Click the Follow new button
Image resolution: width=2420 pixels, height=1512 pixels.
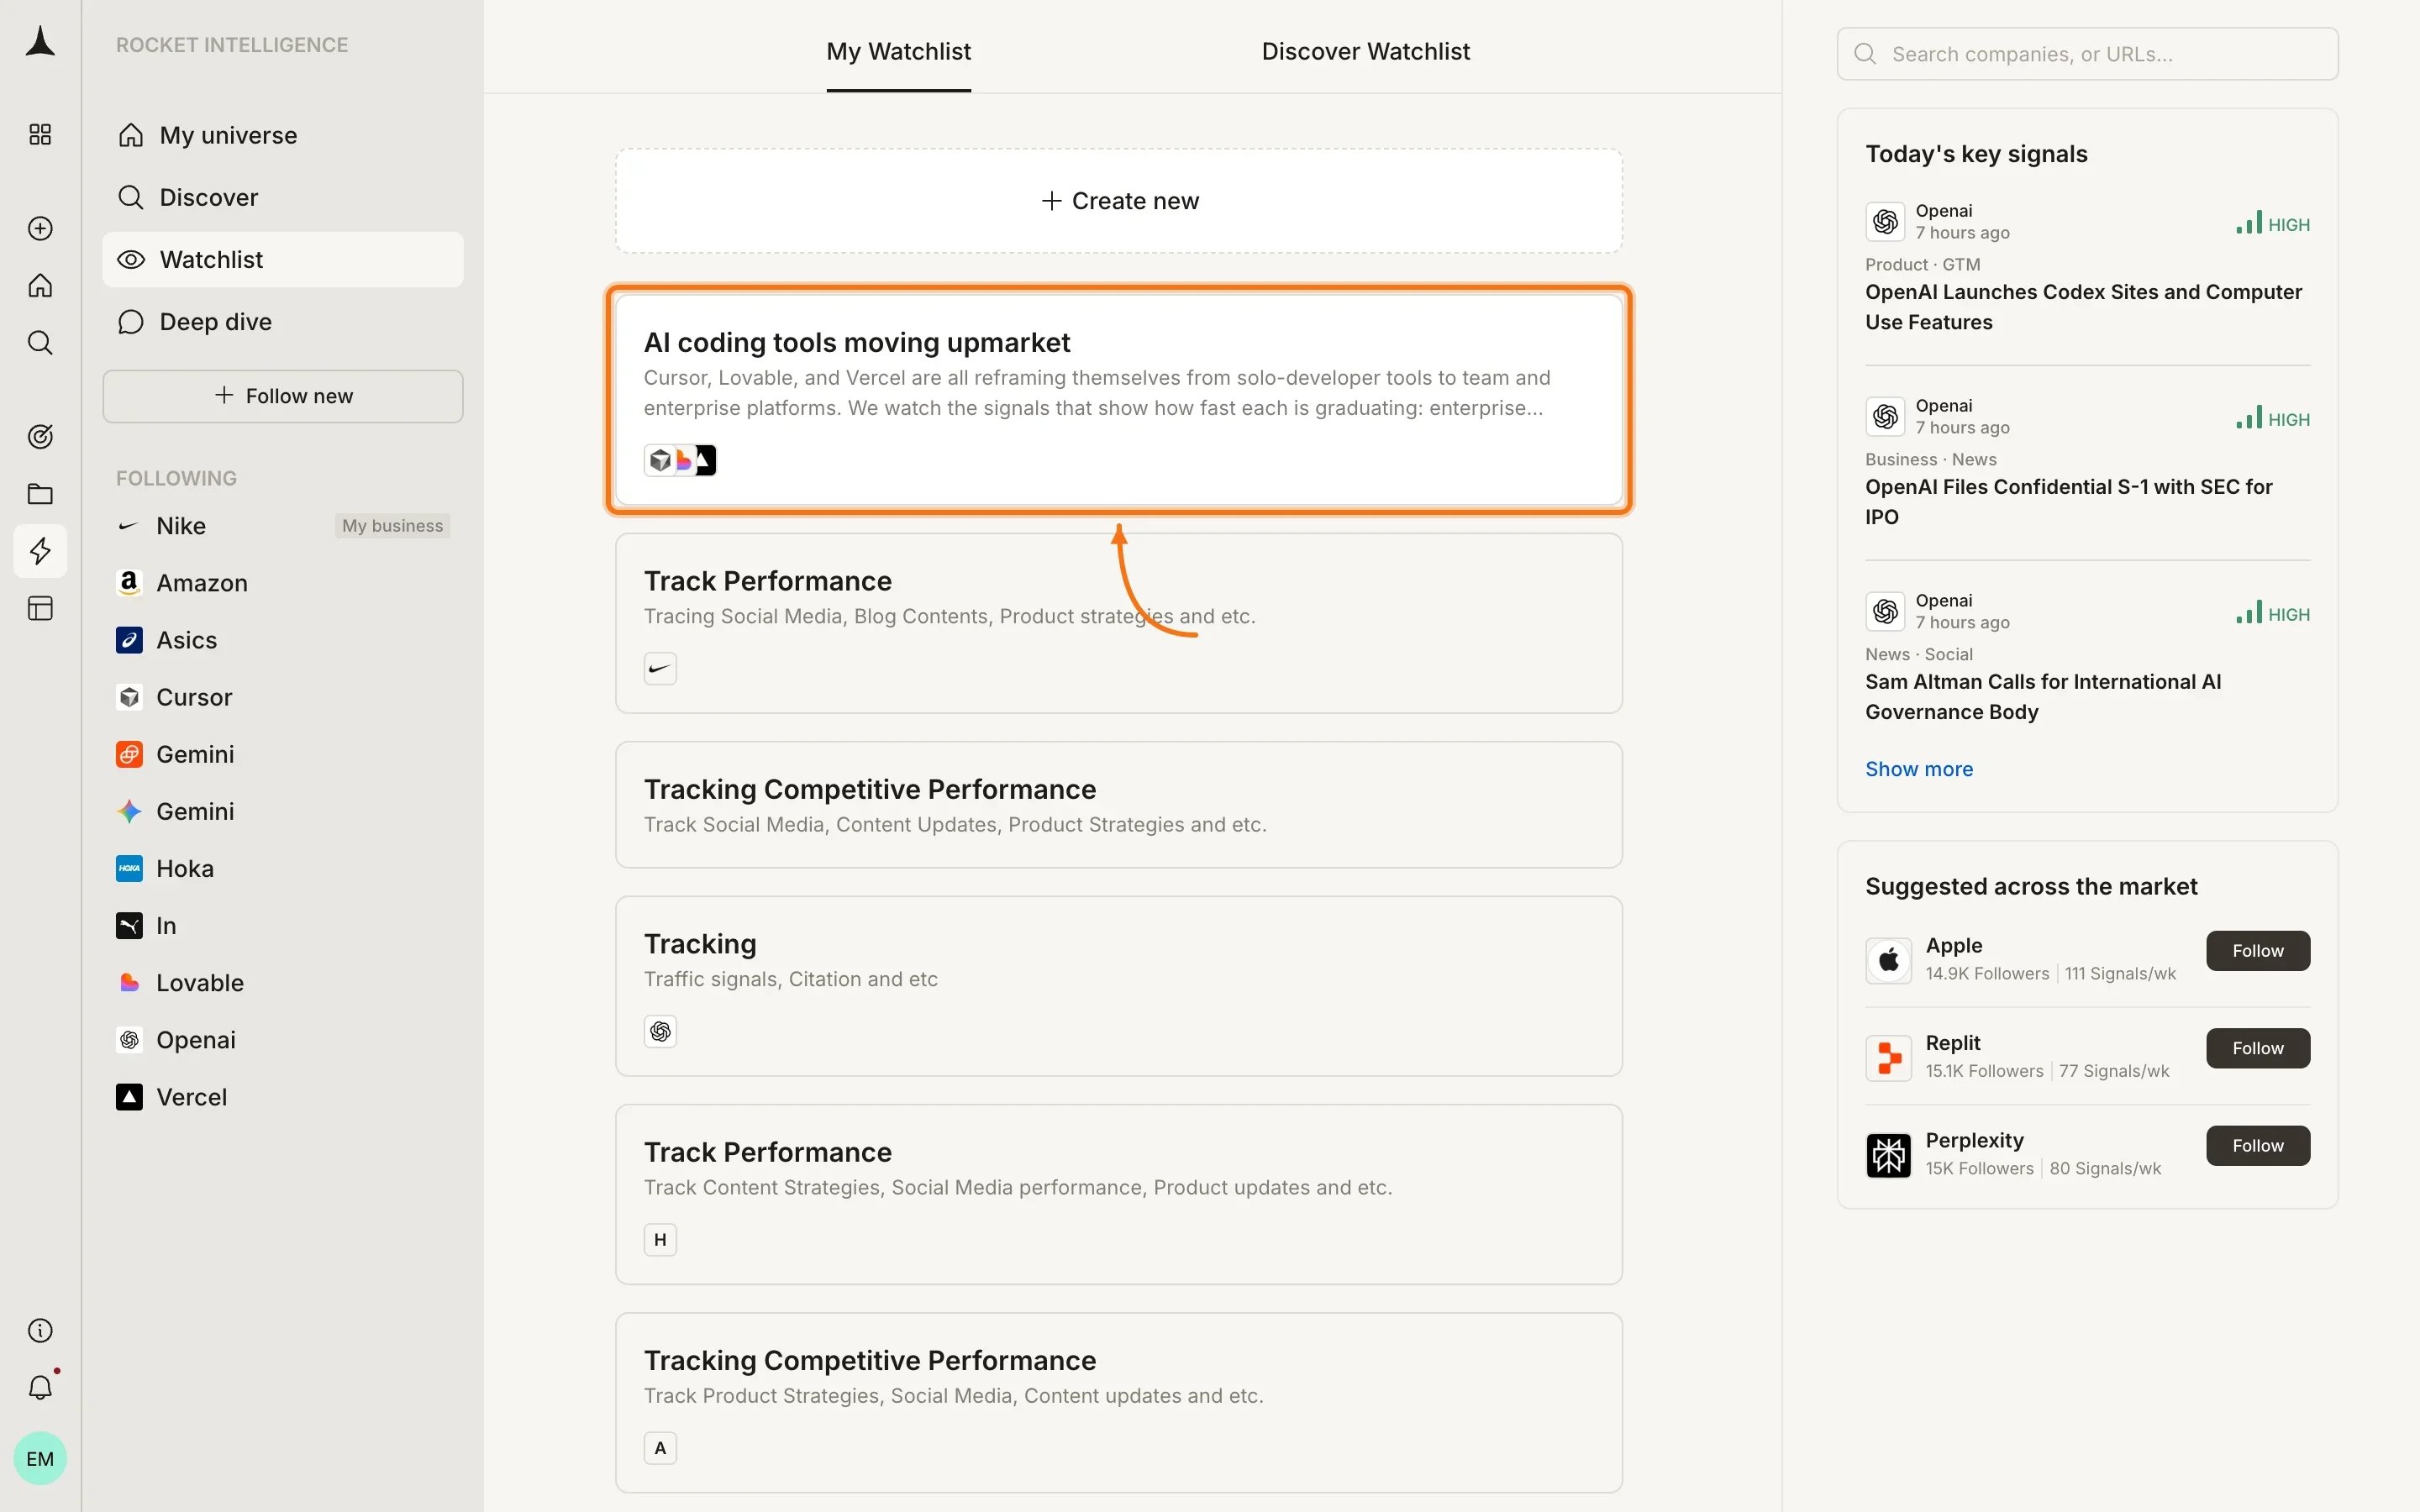(x=283, y=396)
